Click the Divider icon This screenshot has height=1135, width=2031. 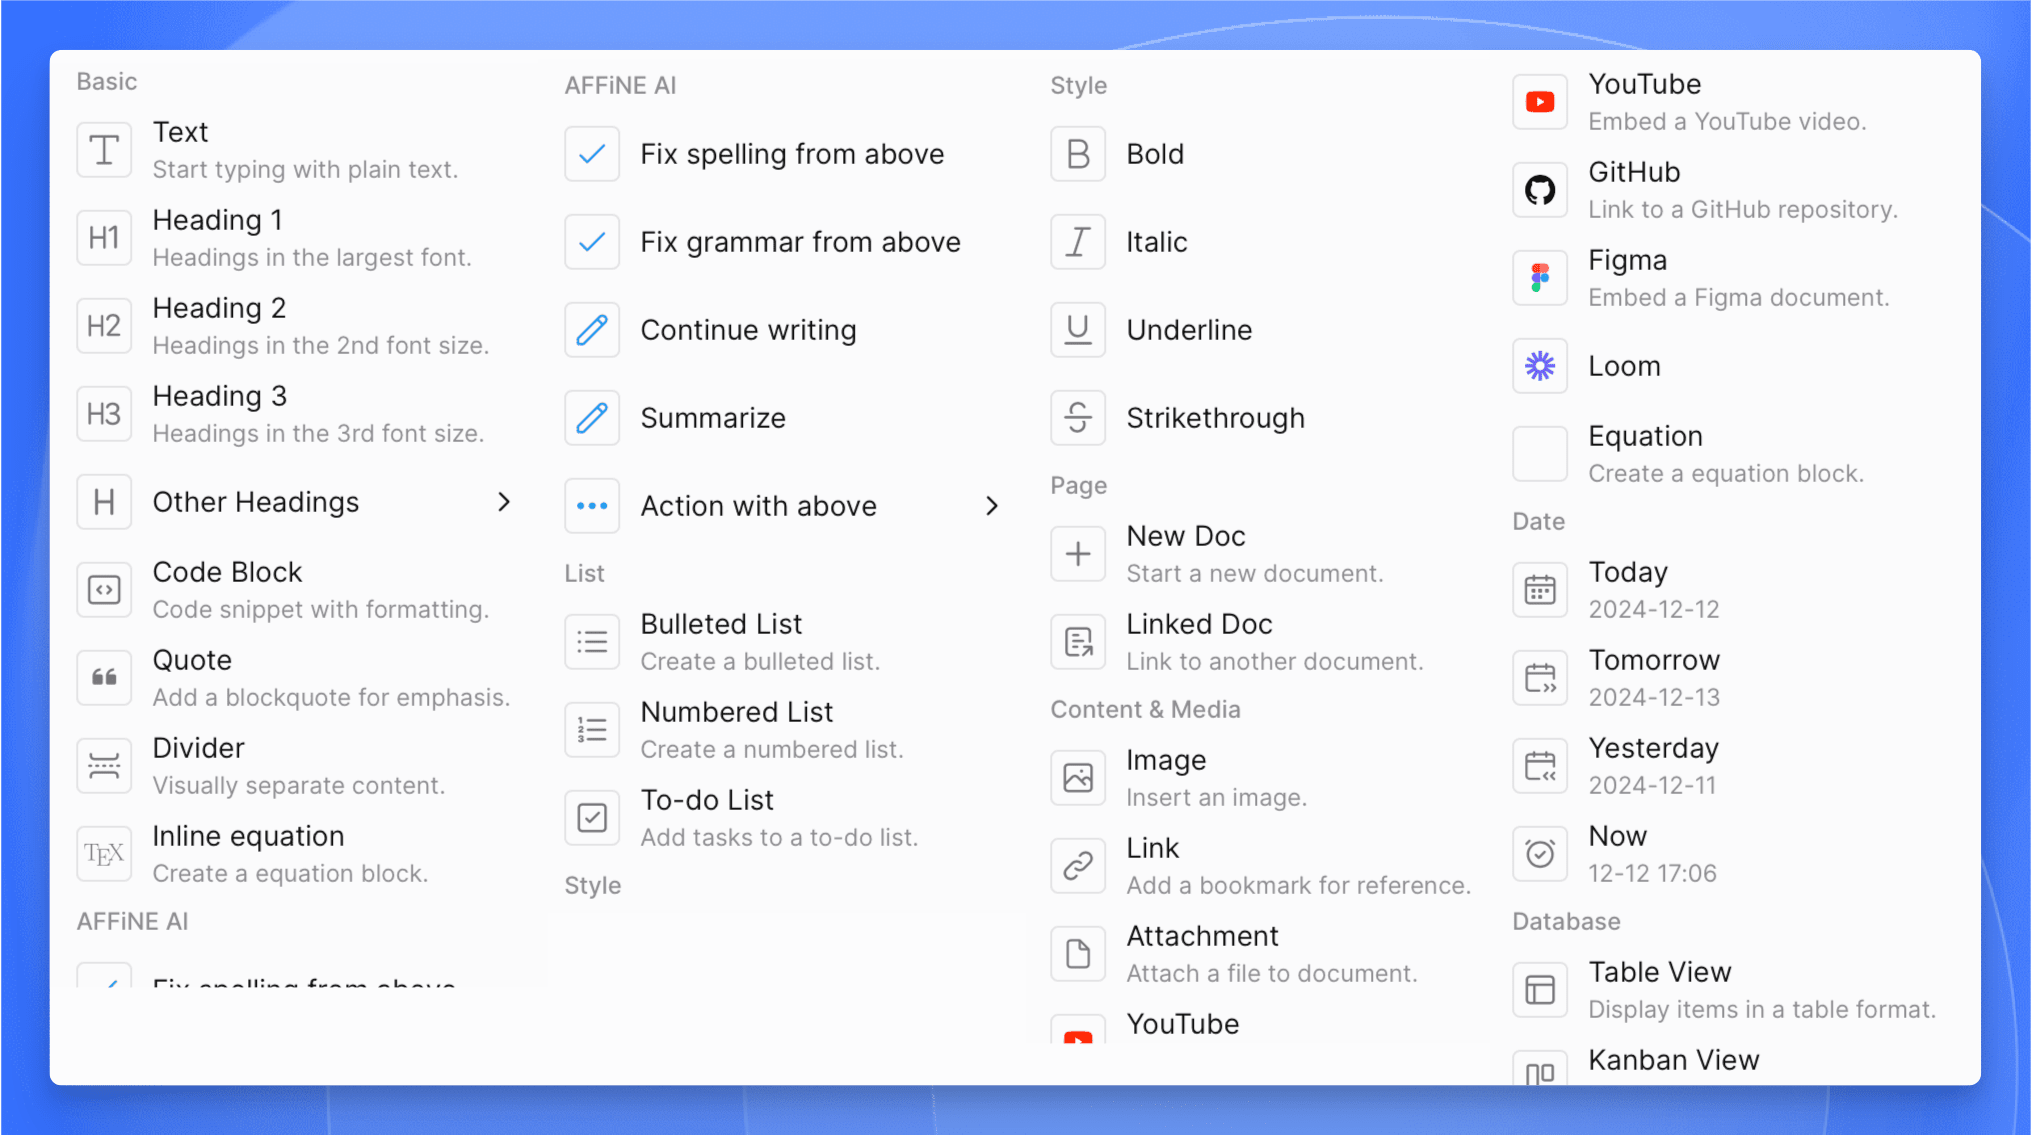tap(104, 765)
